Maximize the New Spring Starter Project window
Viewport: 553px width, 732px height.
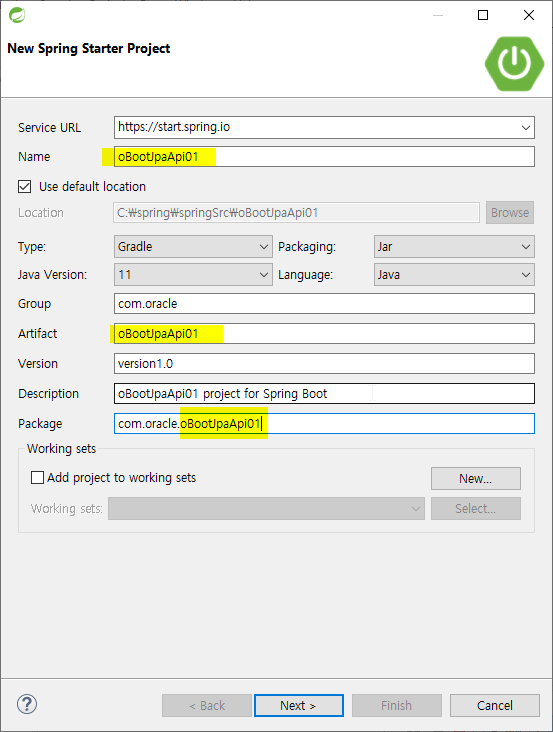click(483, 15)
